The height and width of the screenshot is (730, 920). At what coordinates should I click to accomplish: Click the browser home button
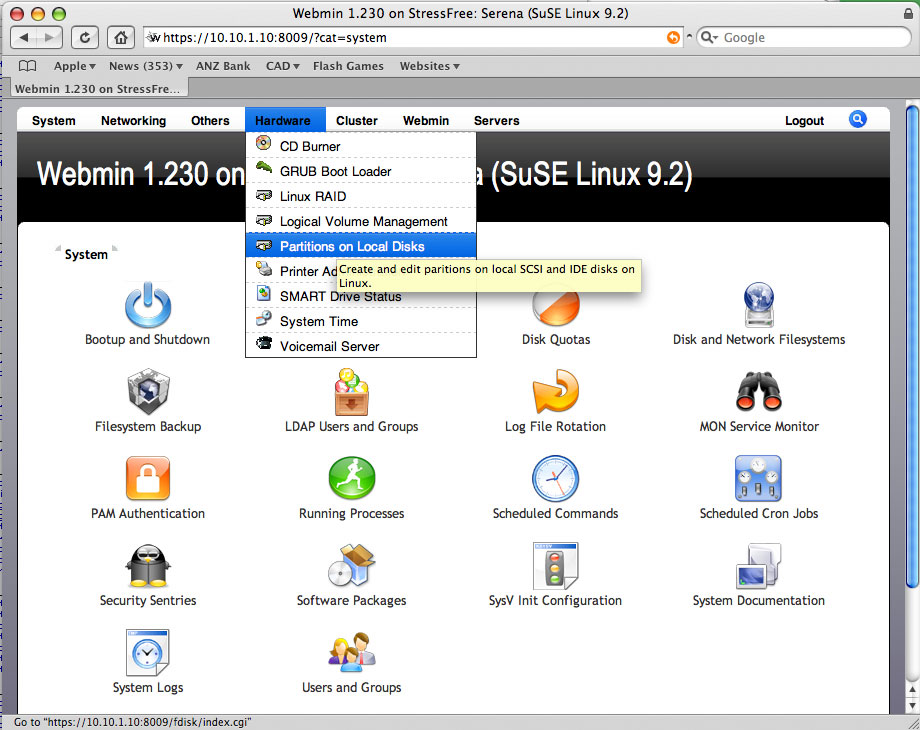pyautogui.click(x=121, y=38)
